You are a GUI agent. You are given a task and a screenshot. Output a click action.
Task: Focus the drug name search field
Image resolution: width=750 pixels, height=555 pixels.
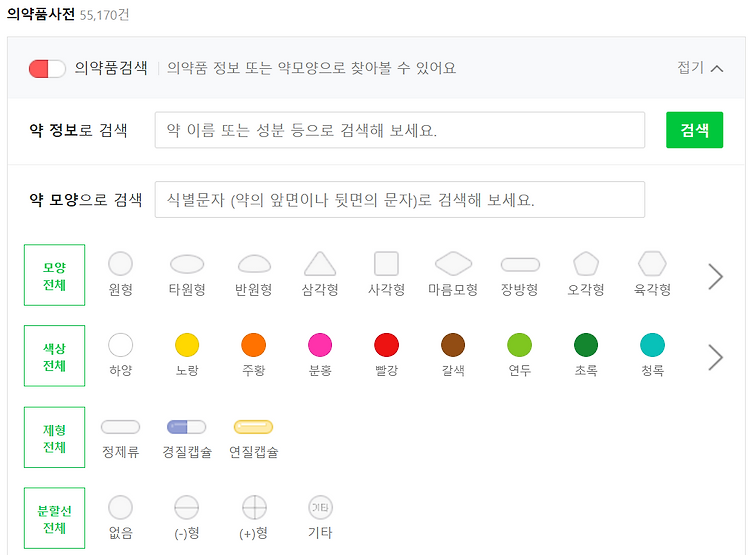coord(399,130)
